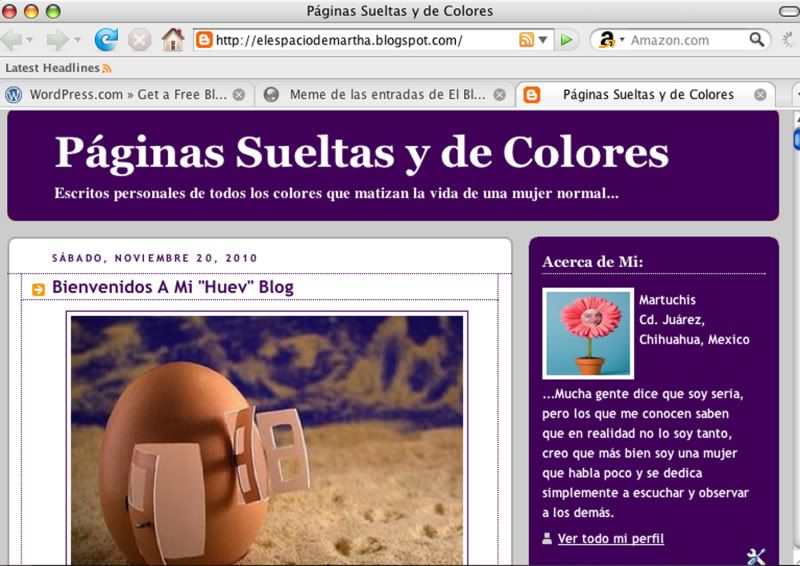Open the Bienvenidos A Mi "Huev" Blog post

[x=173, y=288]
